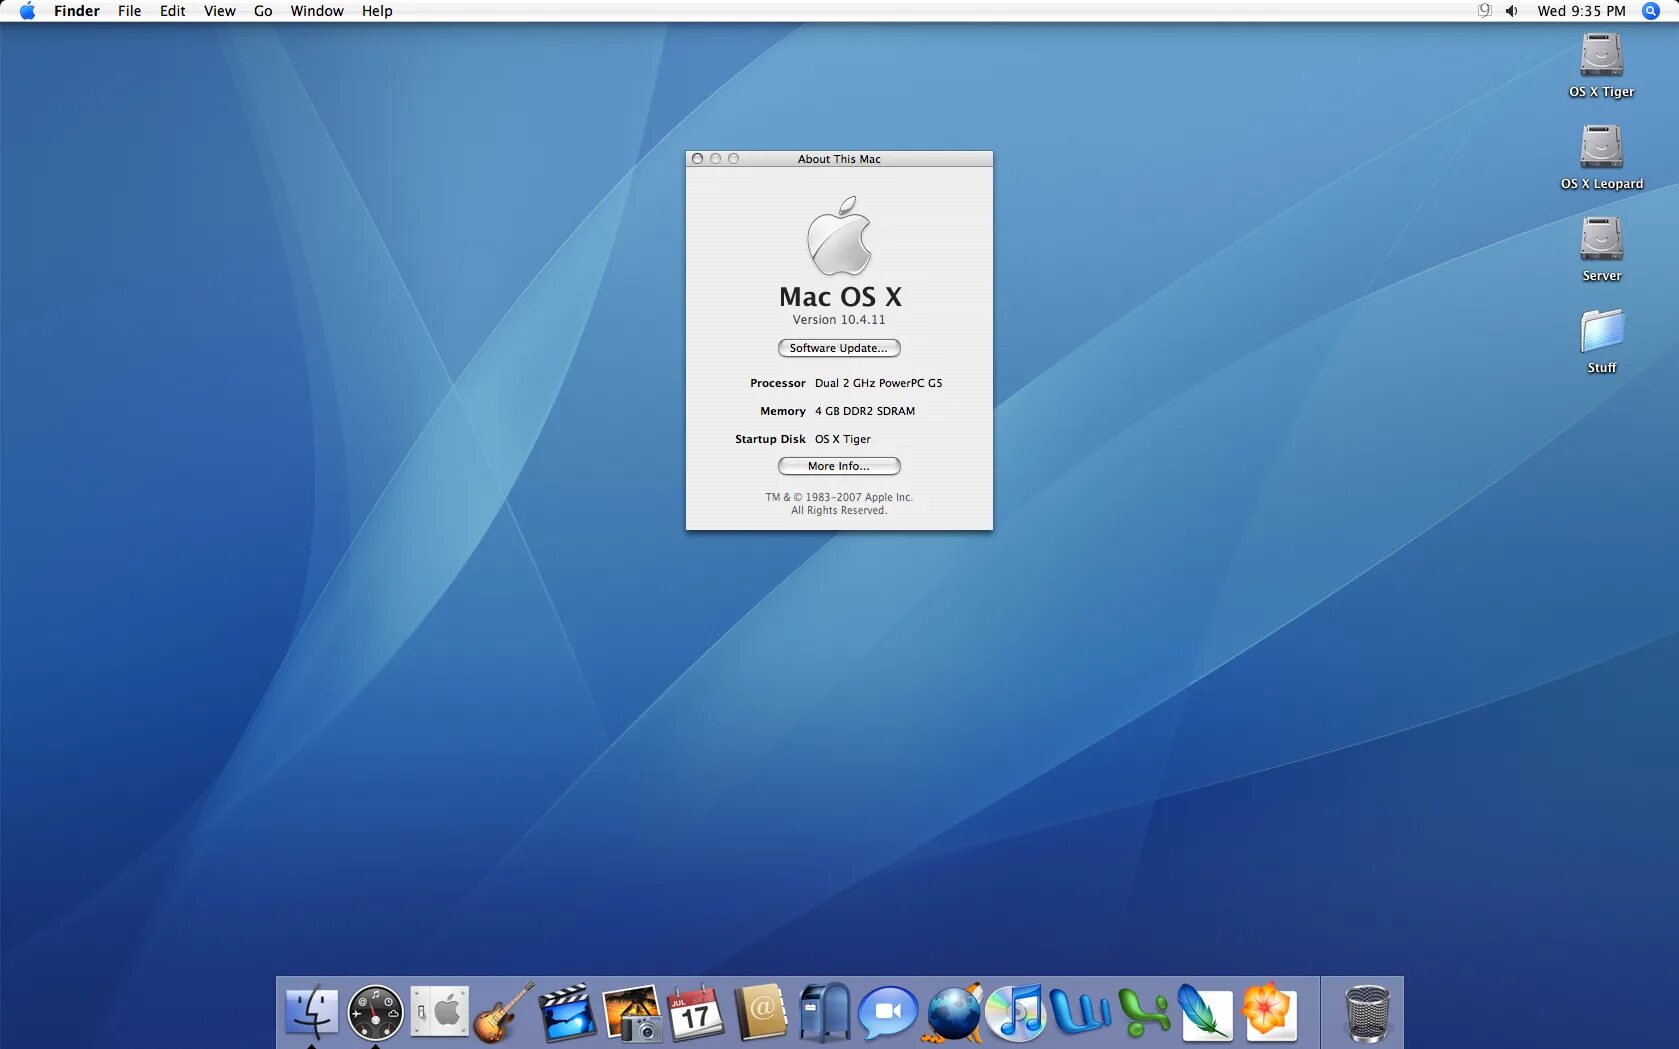Open the Help menu
1679x1049 pixels.
pyautogui.click(x=377, y=11)
